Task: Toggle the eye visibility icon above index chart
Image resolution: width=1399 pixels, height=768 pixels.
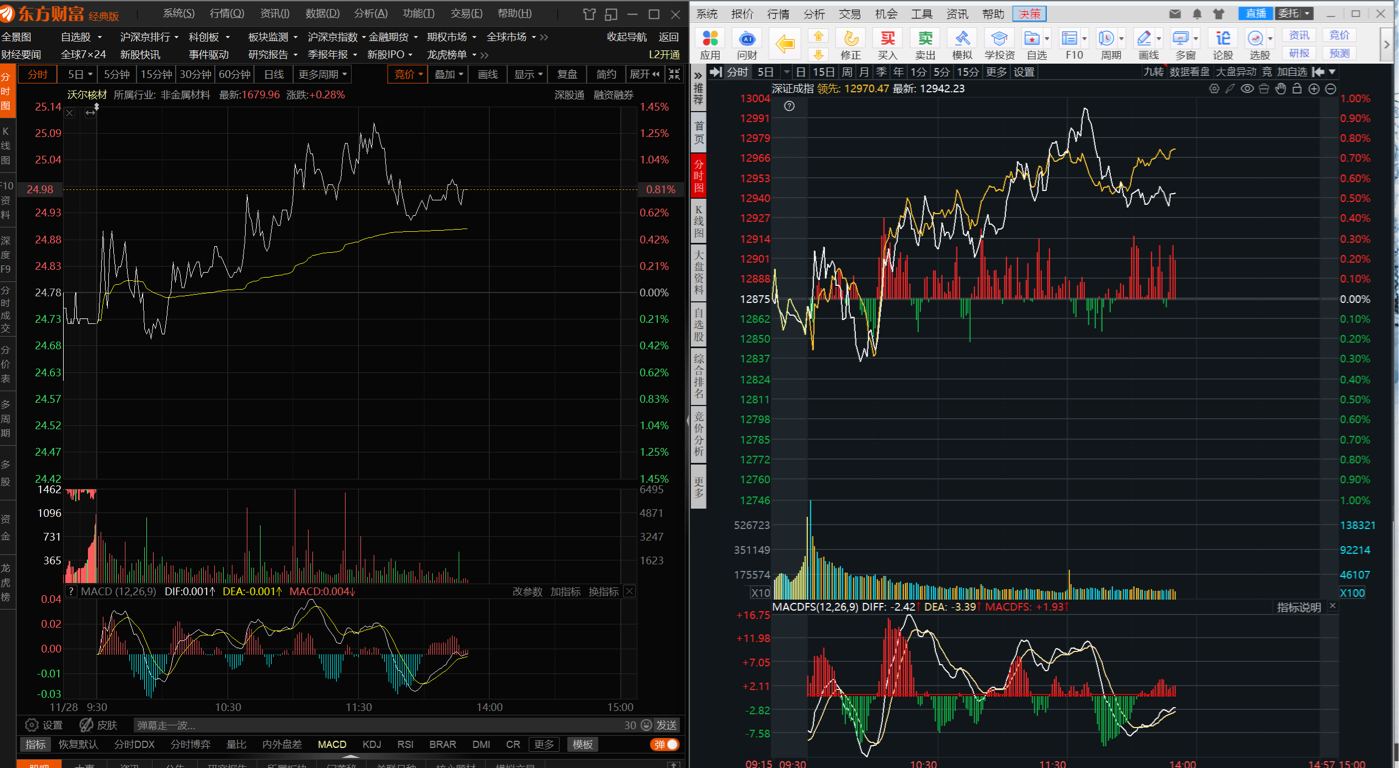Action: (1247, 89)
